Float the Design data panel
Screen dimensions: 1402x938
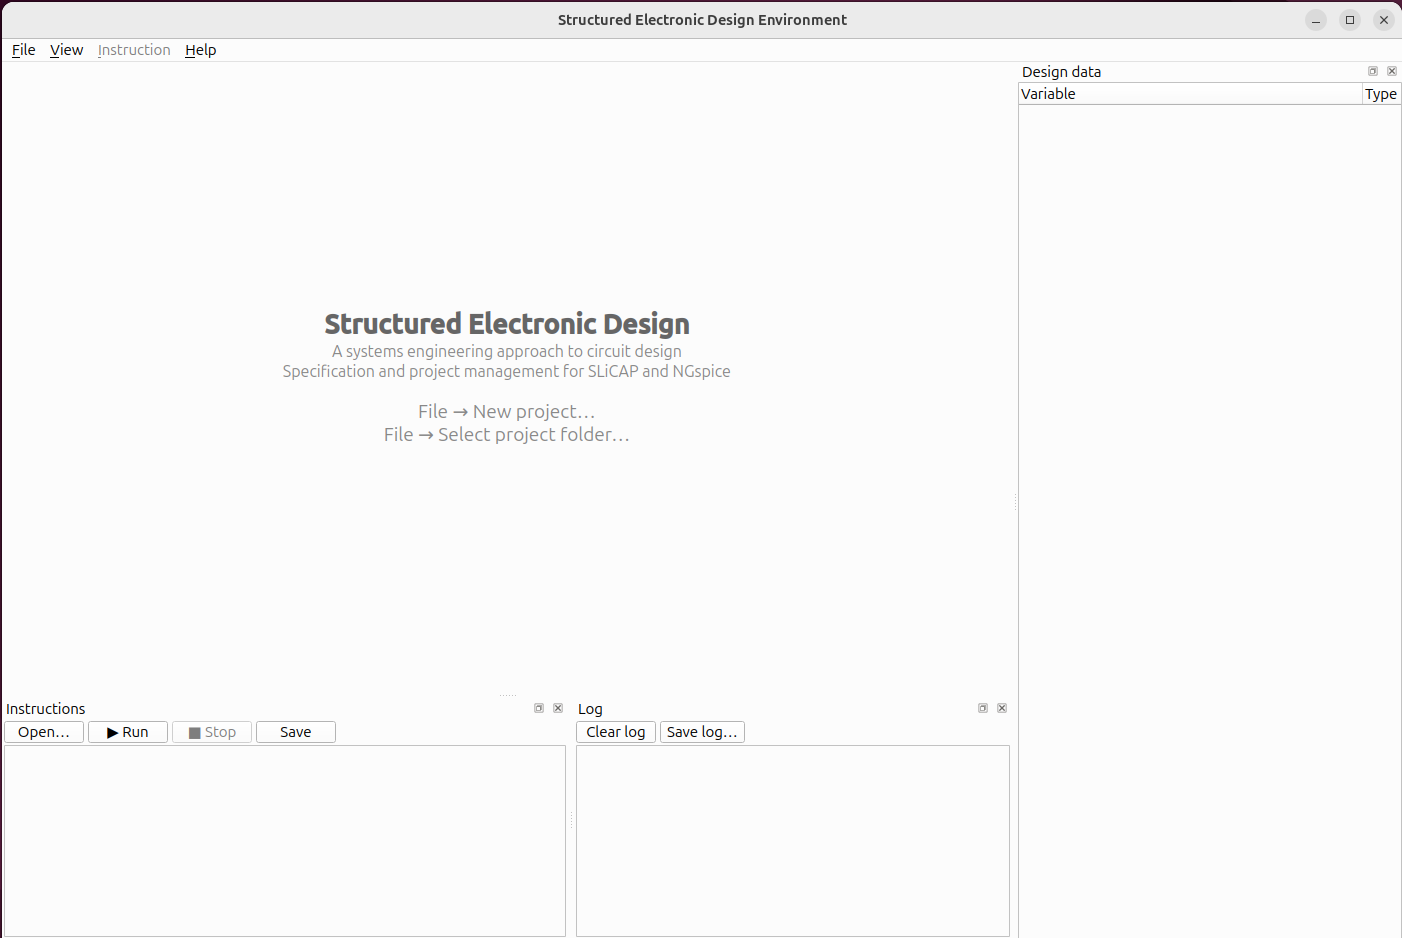(x=1373, y=71)
